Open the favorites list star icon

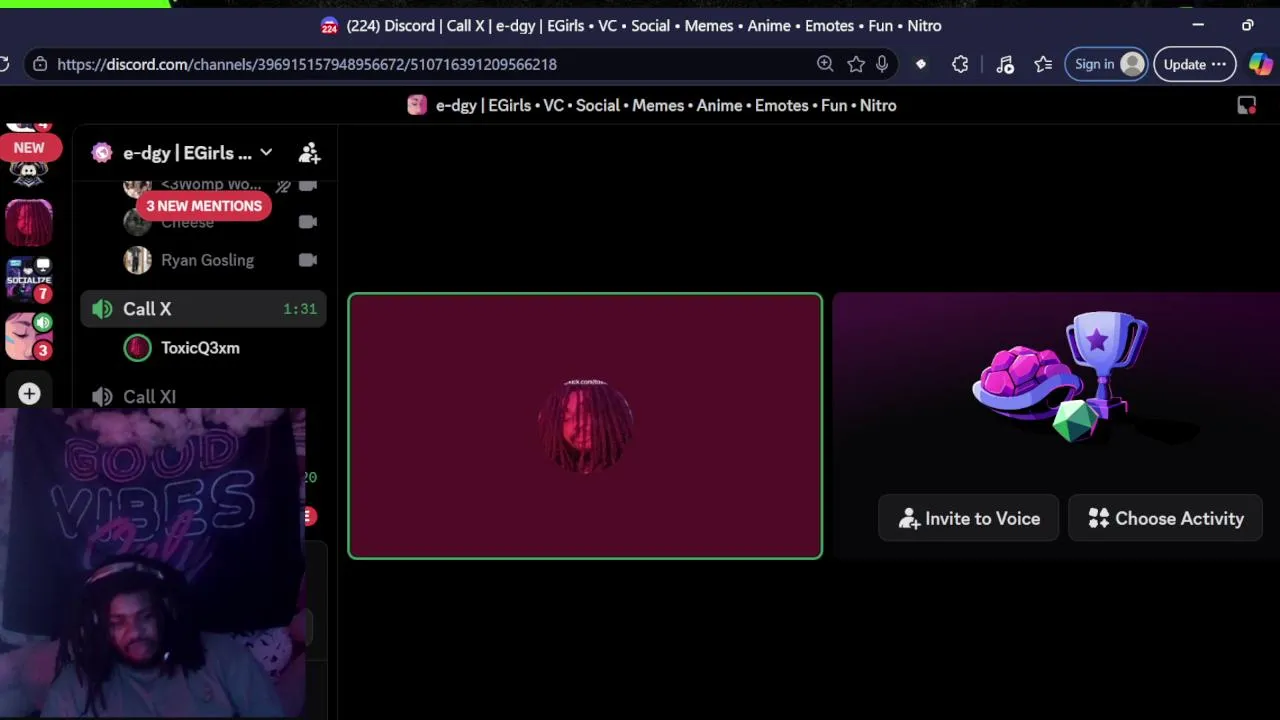coord(1043,64)
